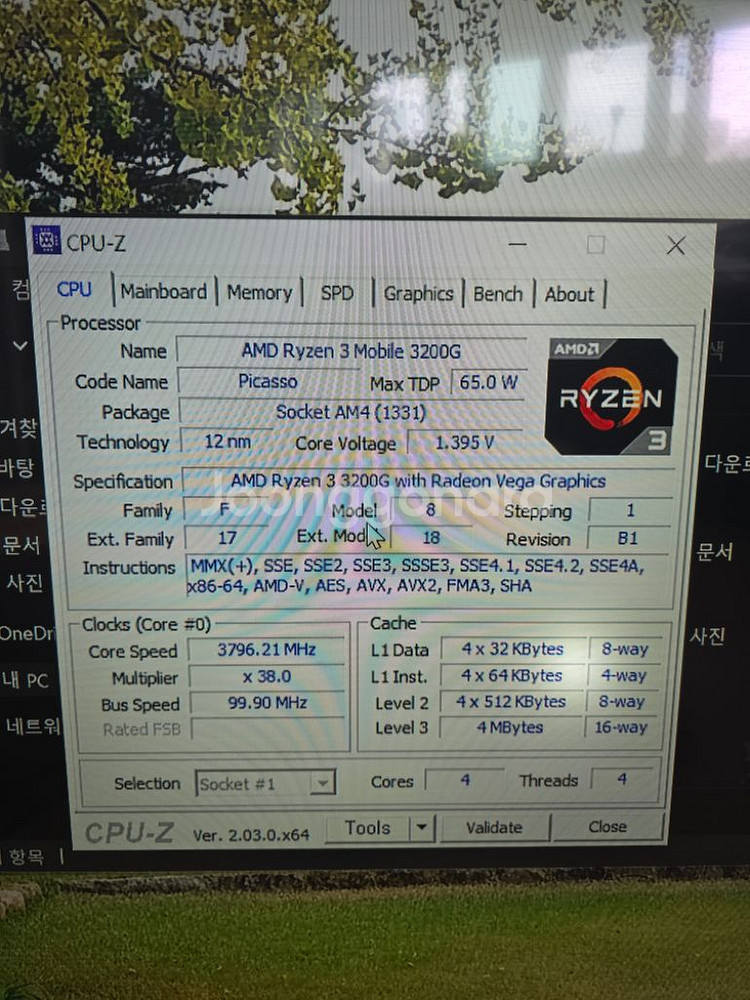This screenshot has height=1000, width=750.
Task: Click the 65.0 W Max TDP value
Action: (x=489, y=382)
